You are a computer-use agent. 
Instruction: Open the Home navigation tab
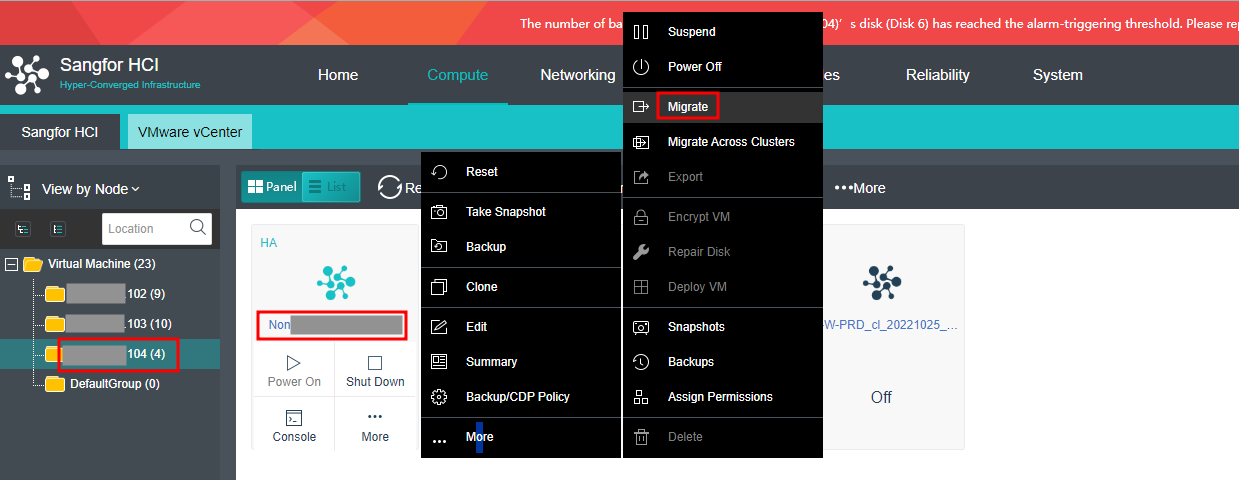[338, 75]
